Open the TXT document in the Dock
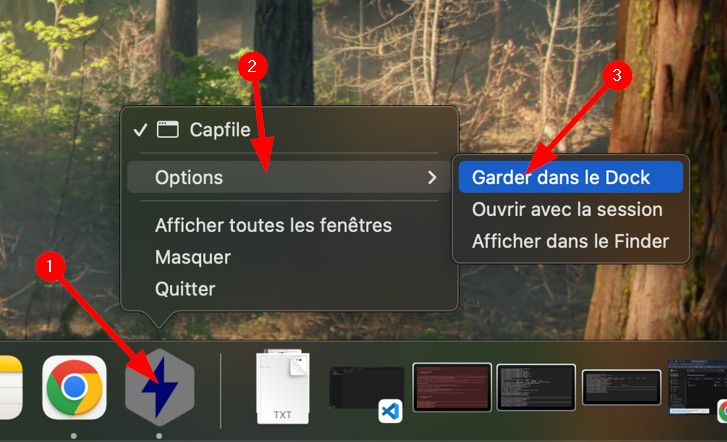This screenshot has height=442, width=727. tap(283, 387)
